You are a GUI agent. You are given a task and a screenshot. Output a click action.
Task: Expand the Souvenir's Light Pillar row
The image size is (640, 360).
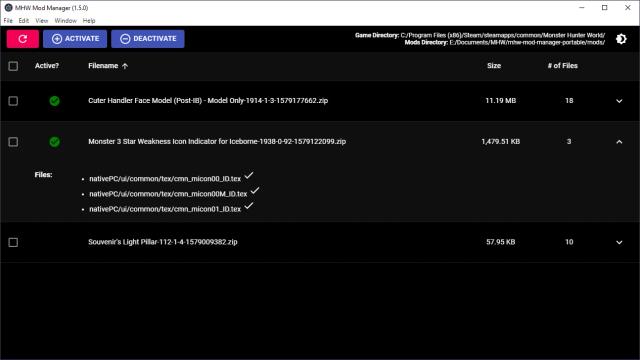click(x=619, y=242)
